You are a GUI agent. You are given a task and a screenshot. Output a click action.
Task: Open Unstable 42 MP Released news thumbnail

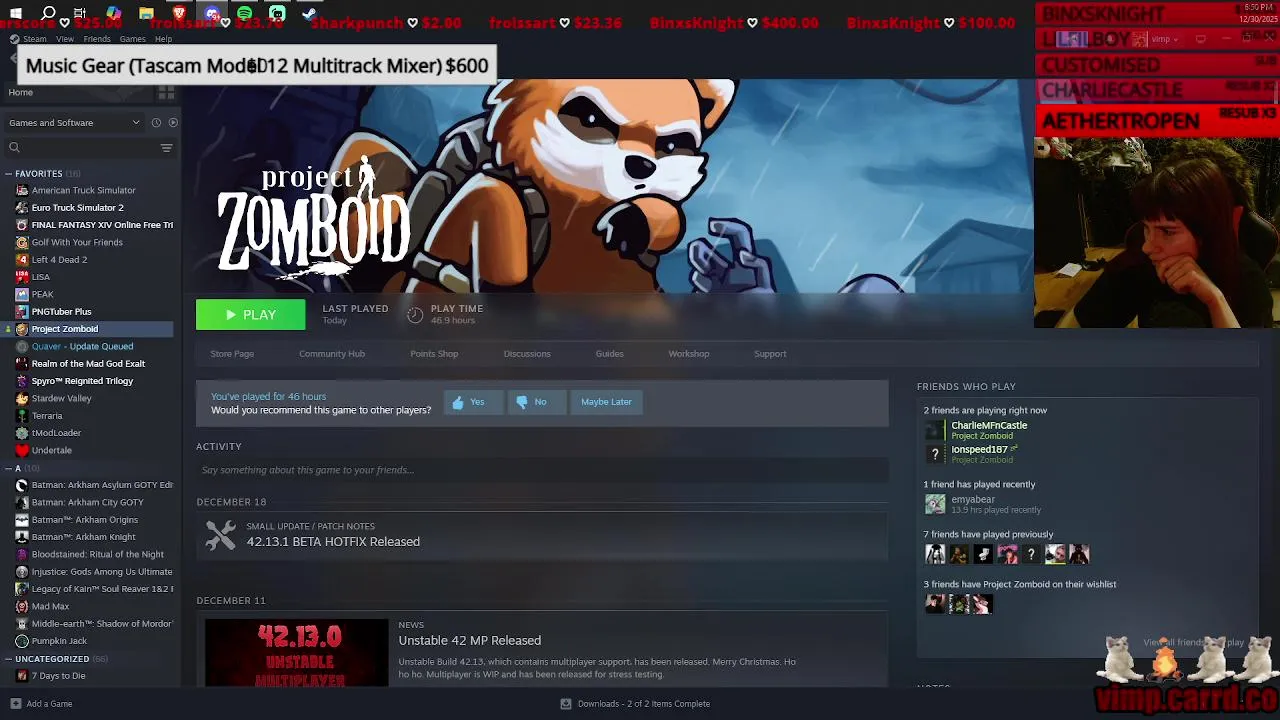point(296,653)
